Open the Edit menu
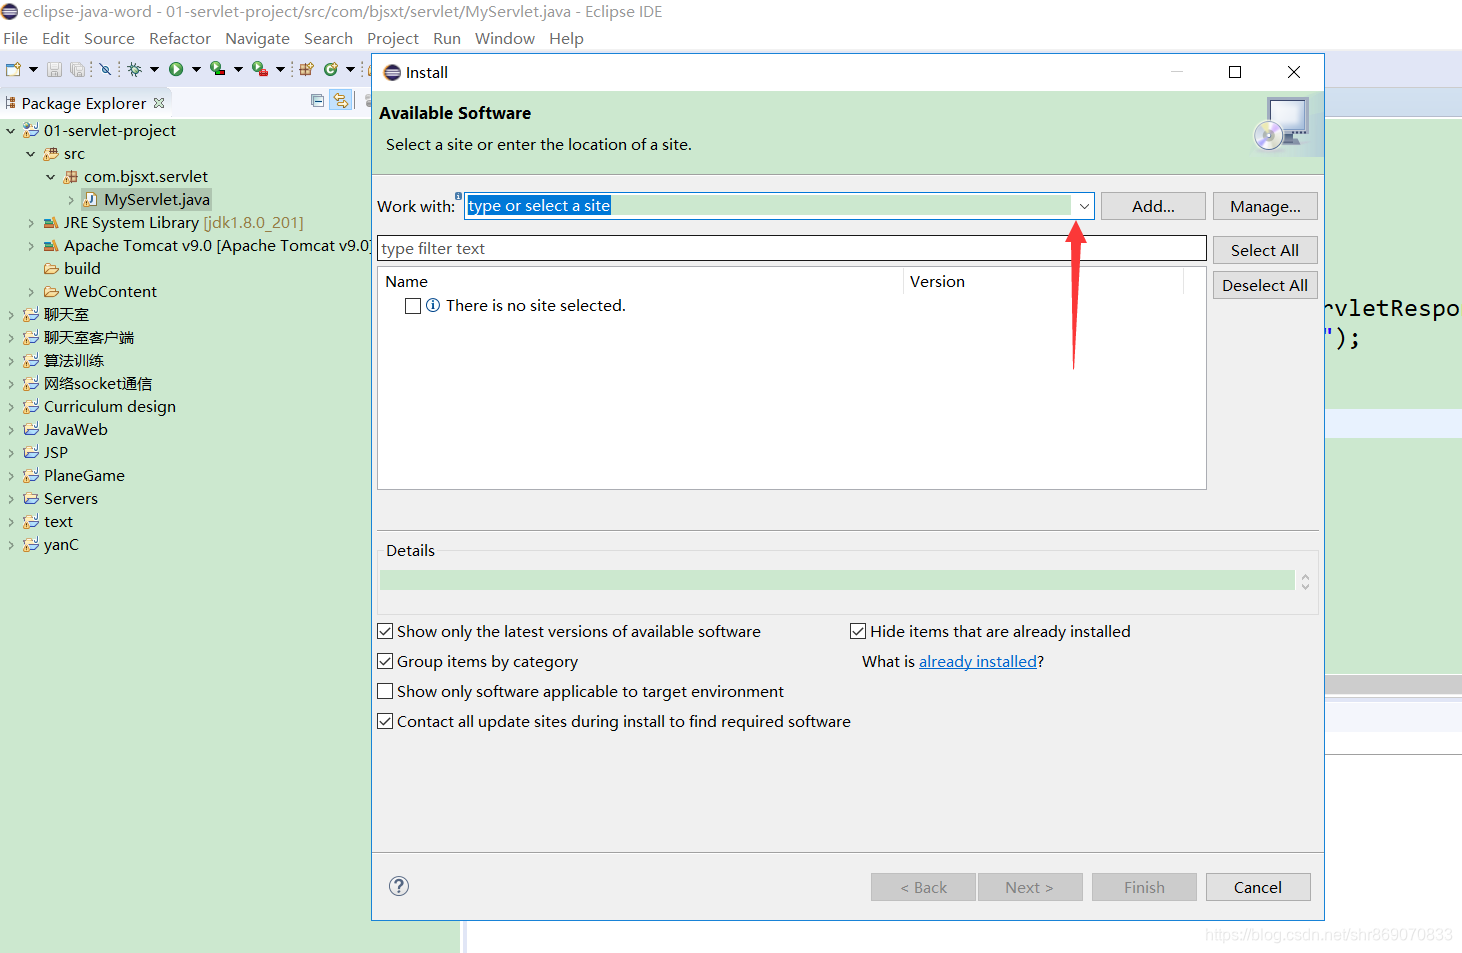Image resolution: width=1462 pixels, height=953 pixels. tap(56, 39)
